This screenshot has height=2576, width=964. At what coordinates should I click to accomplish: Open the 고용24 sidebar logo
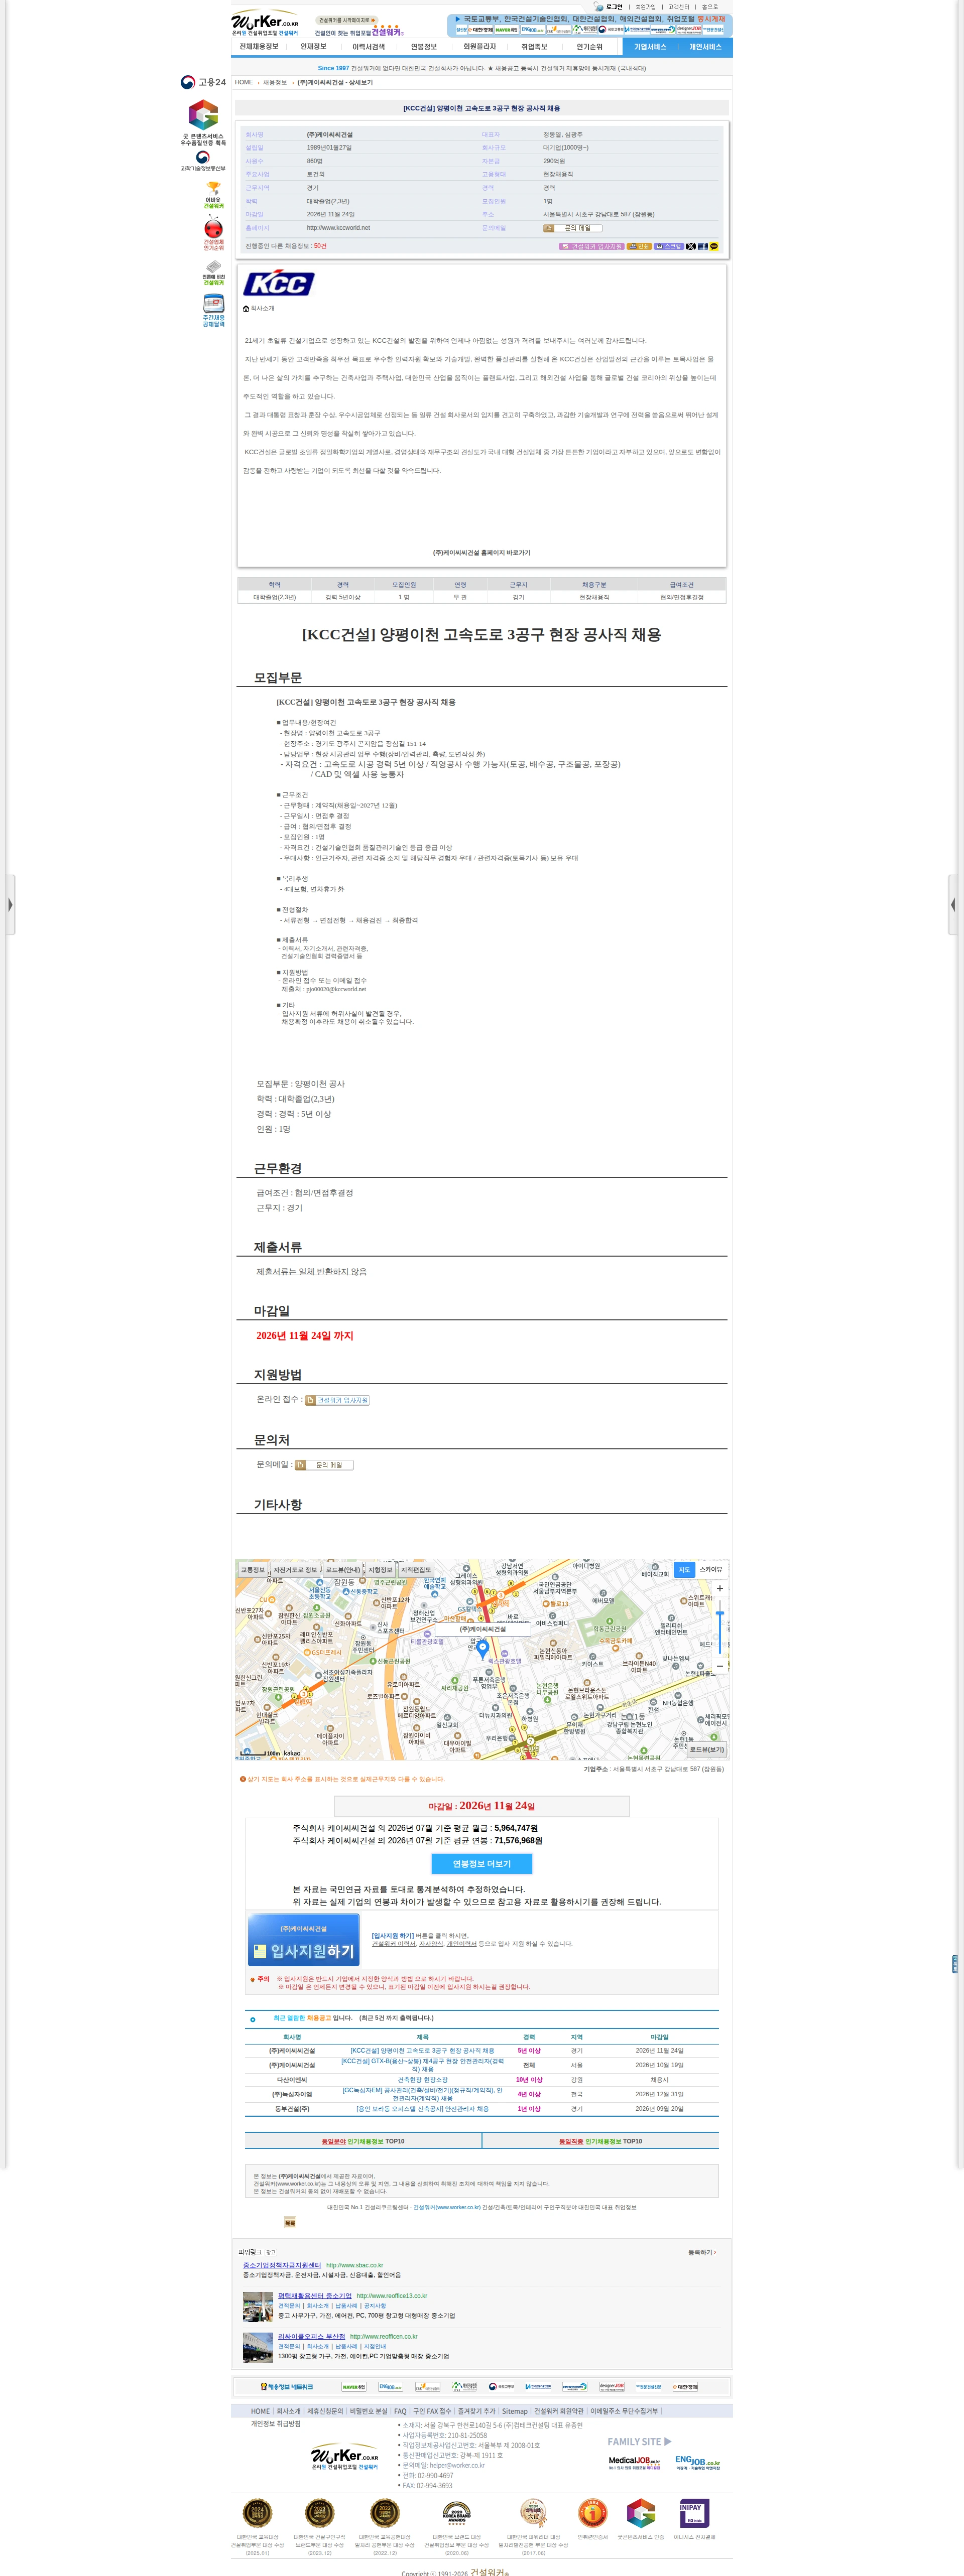pos(203,82)
